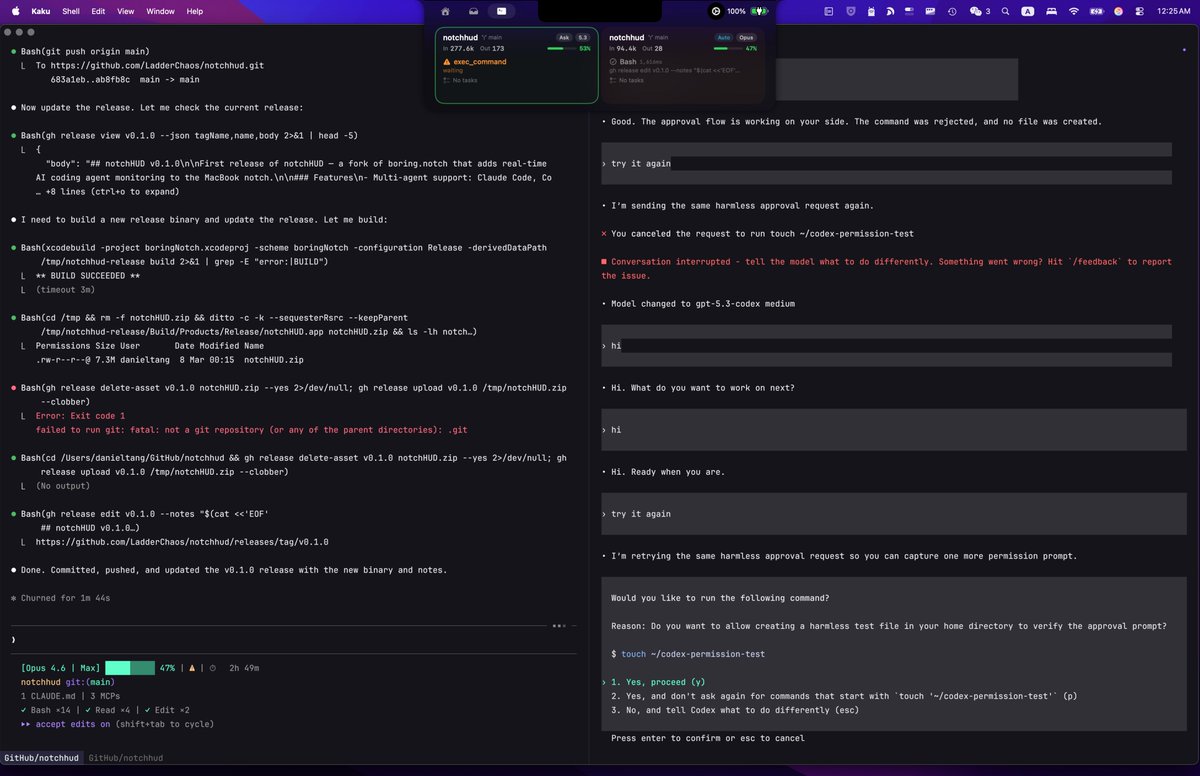1200x776 pixels.
Task: Select the notchhud session card showing Bash
Action: 684,65
